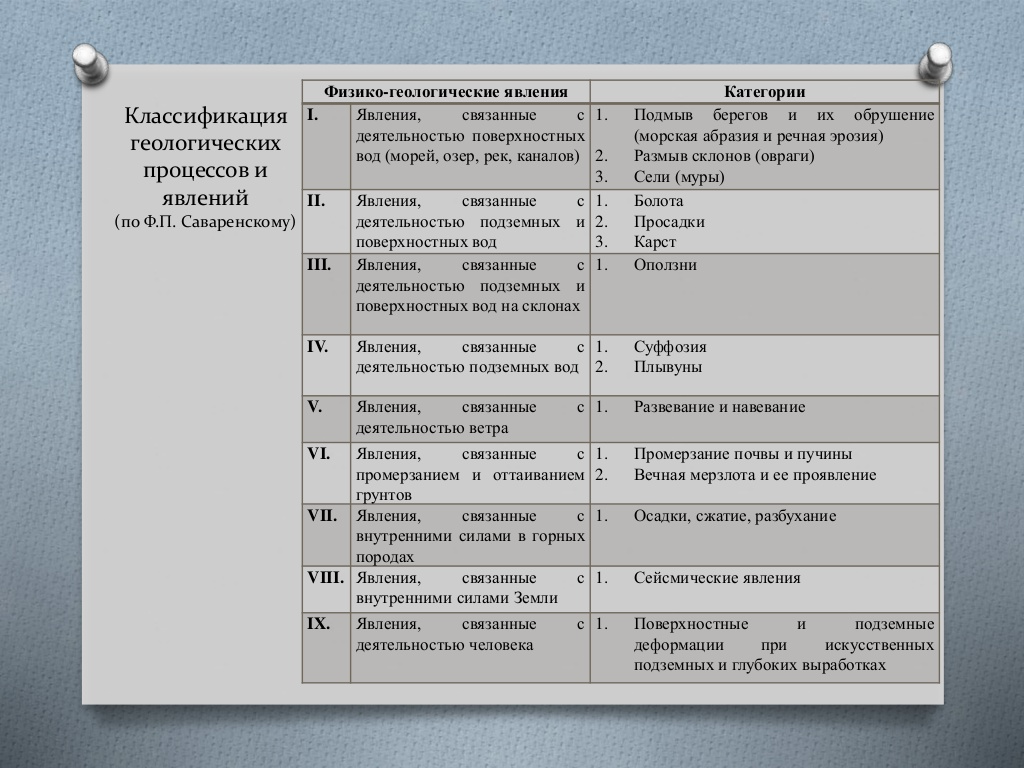Click 'Промерзание почвы и пучины'
The width and height of the screenshot is (1024, 768).
tap(743, 454)
